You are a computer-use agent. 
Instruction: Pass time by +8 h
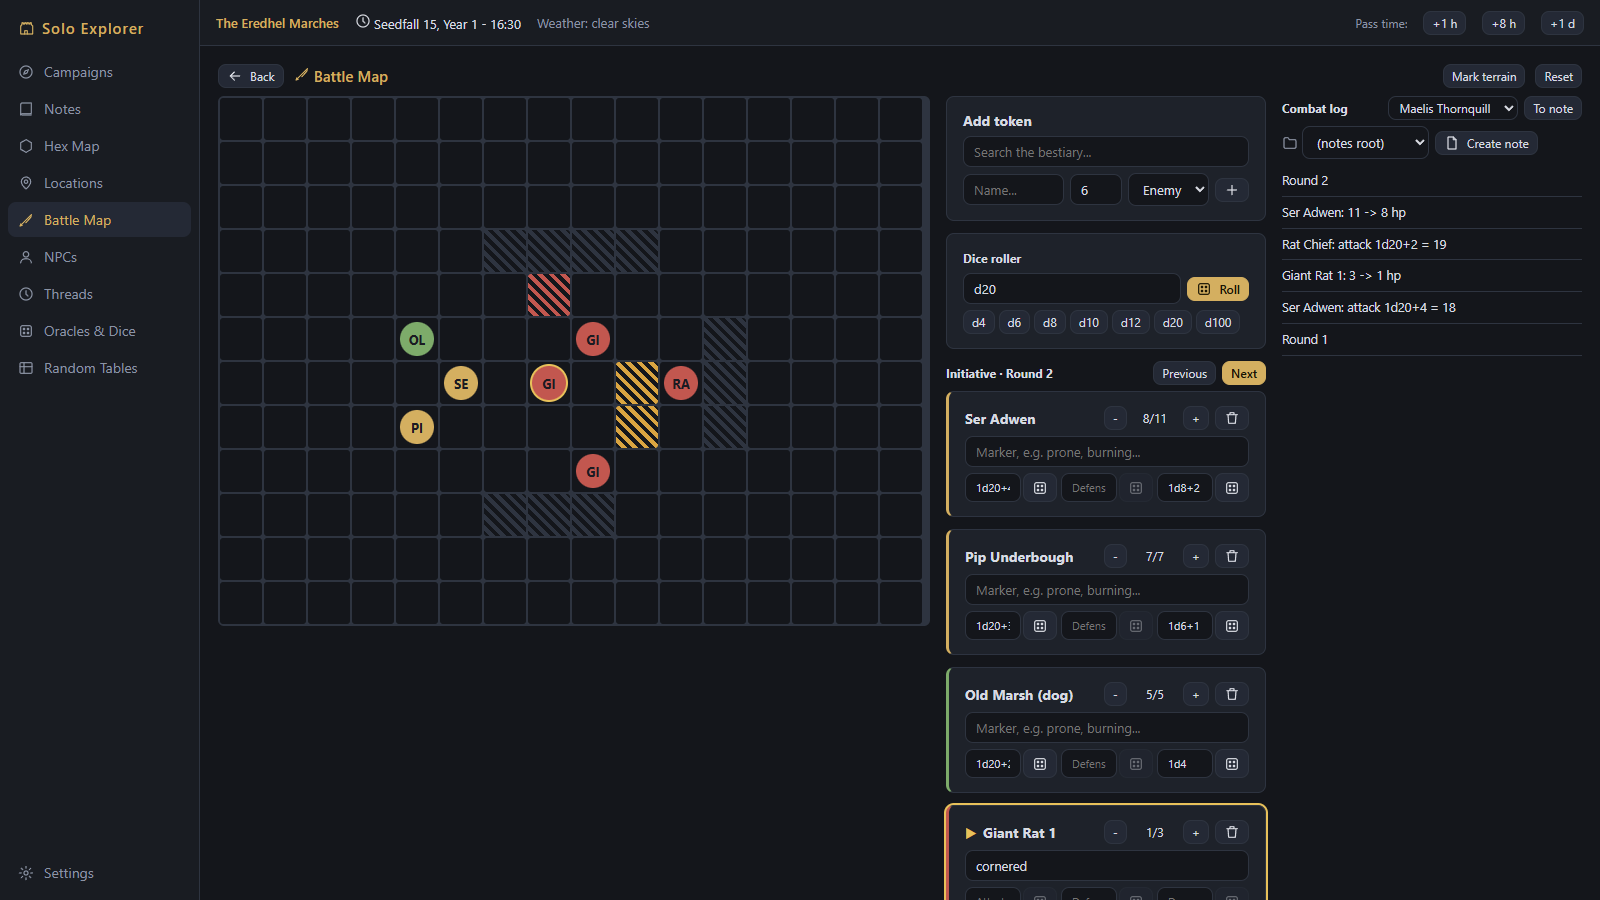[x=1504, y=23]
